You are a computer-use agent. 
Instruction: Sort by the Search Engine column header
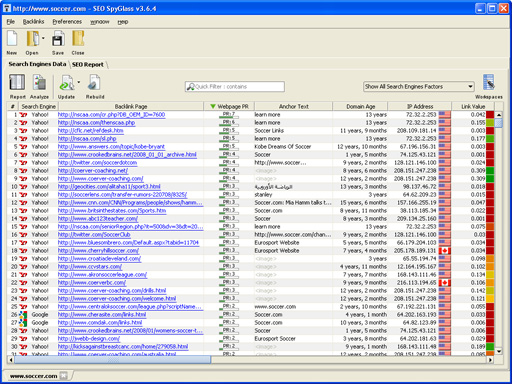click(39, 106)
